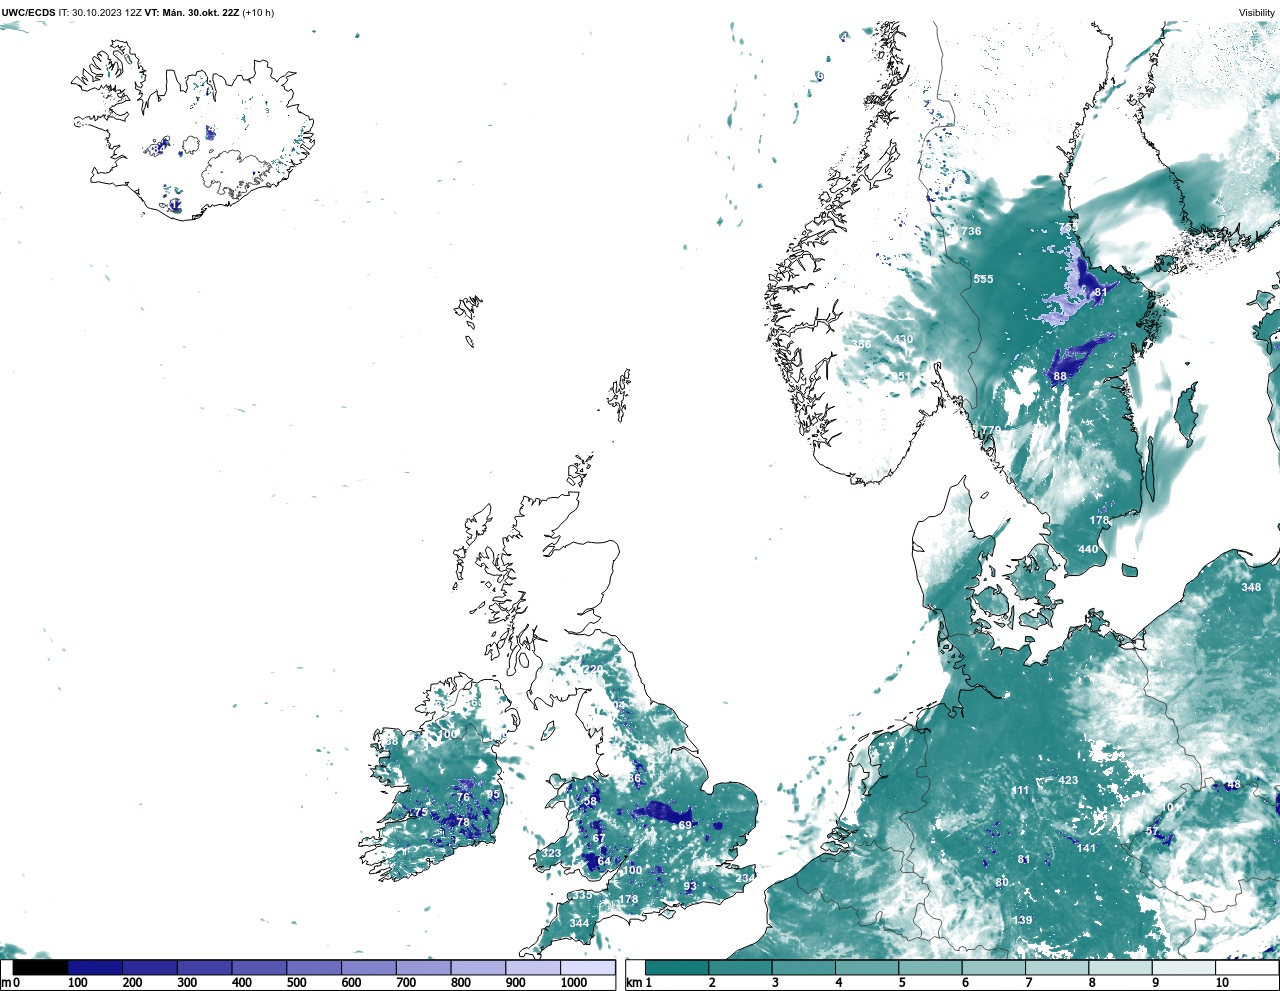The width and height of the screenshot is (1280, 991).
Task: Click the 95 value in eastern Ireland
Action: point(493,795)
